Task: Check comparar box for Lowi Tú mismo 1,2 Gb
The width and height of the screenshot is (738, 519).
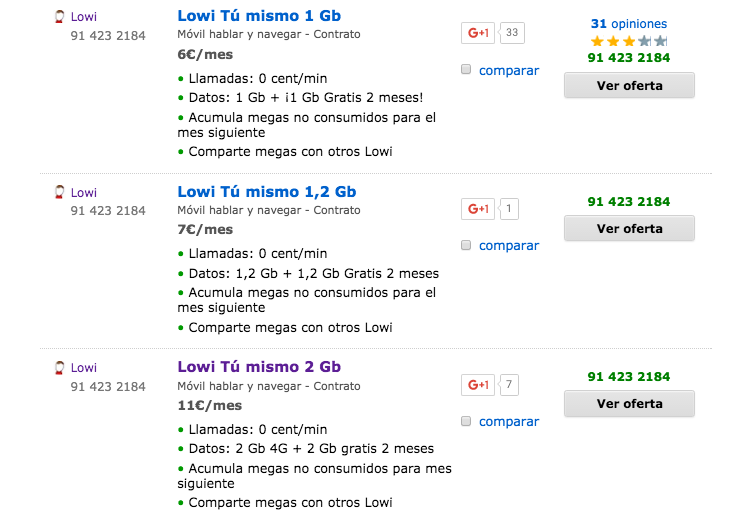Action: tap(466, 245)
